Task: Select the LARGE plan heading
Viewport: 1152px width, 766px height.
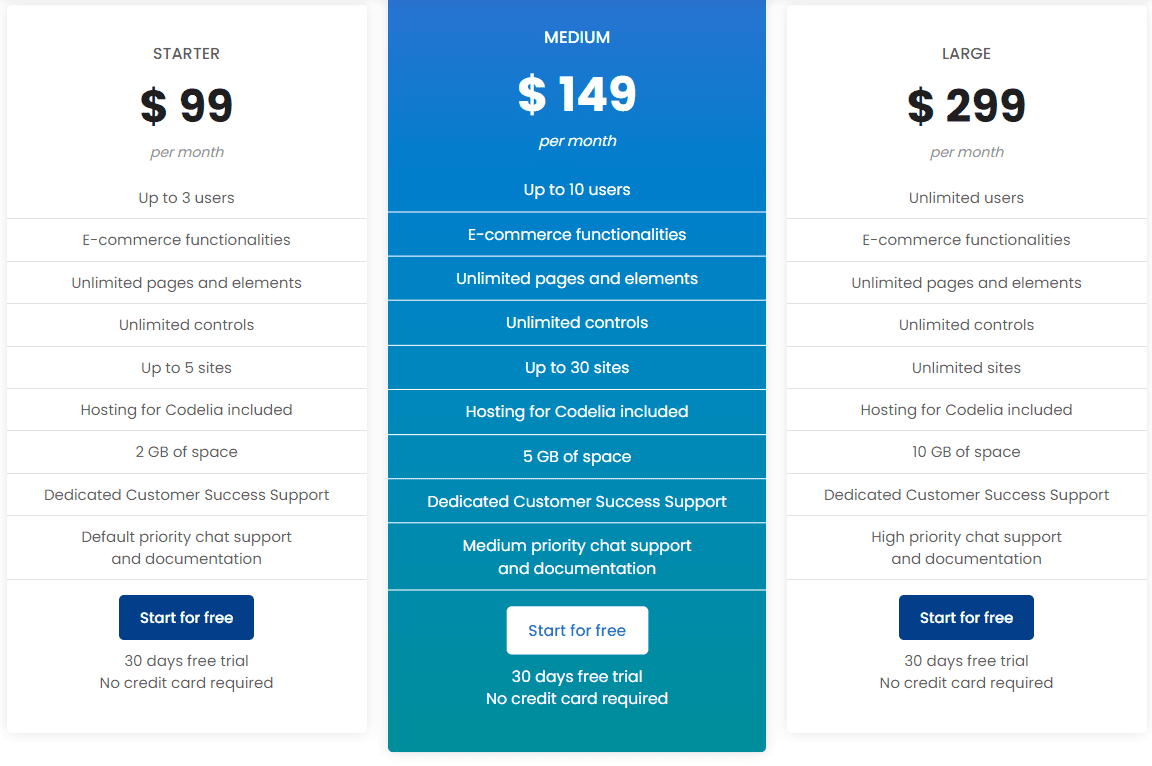Action: pos(966,54)
